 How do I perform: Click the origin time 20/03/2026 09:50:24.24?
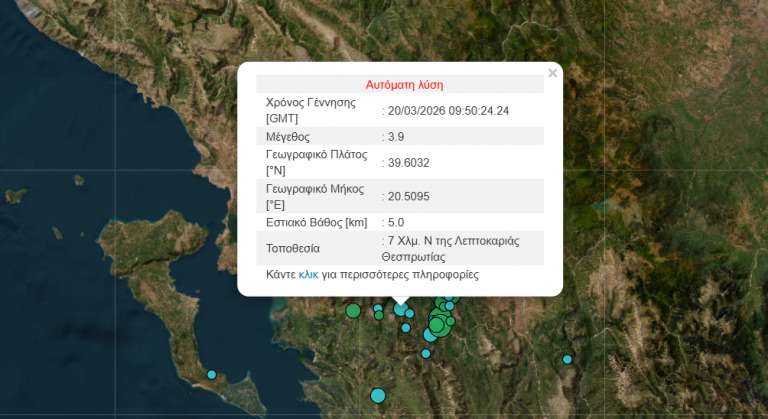click(448, 110)
